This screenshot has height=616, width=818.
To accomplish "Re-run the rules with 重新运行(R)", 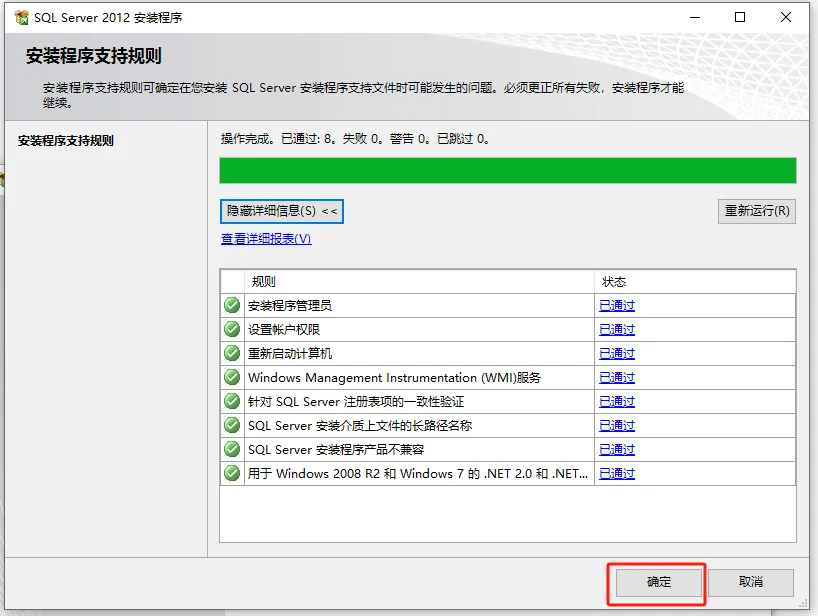I will pos(756,211).
